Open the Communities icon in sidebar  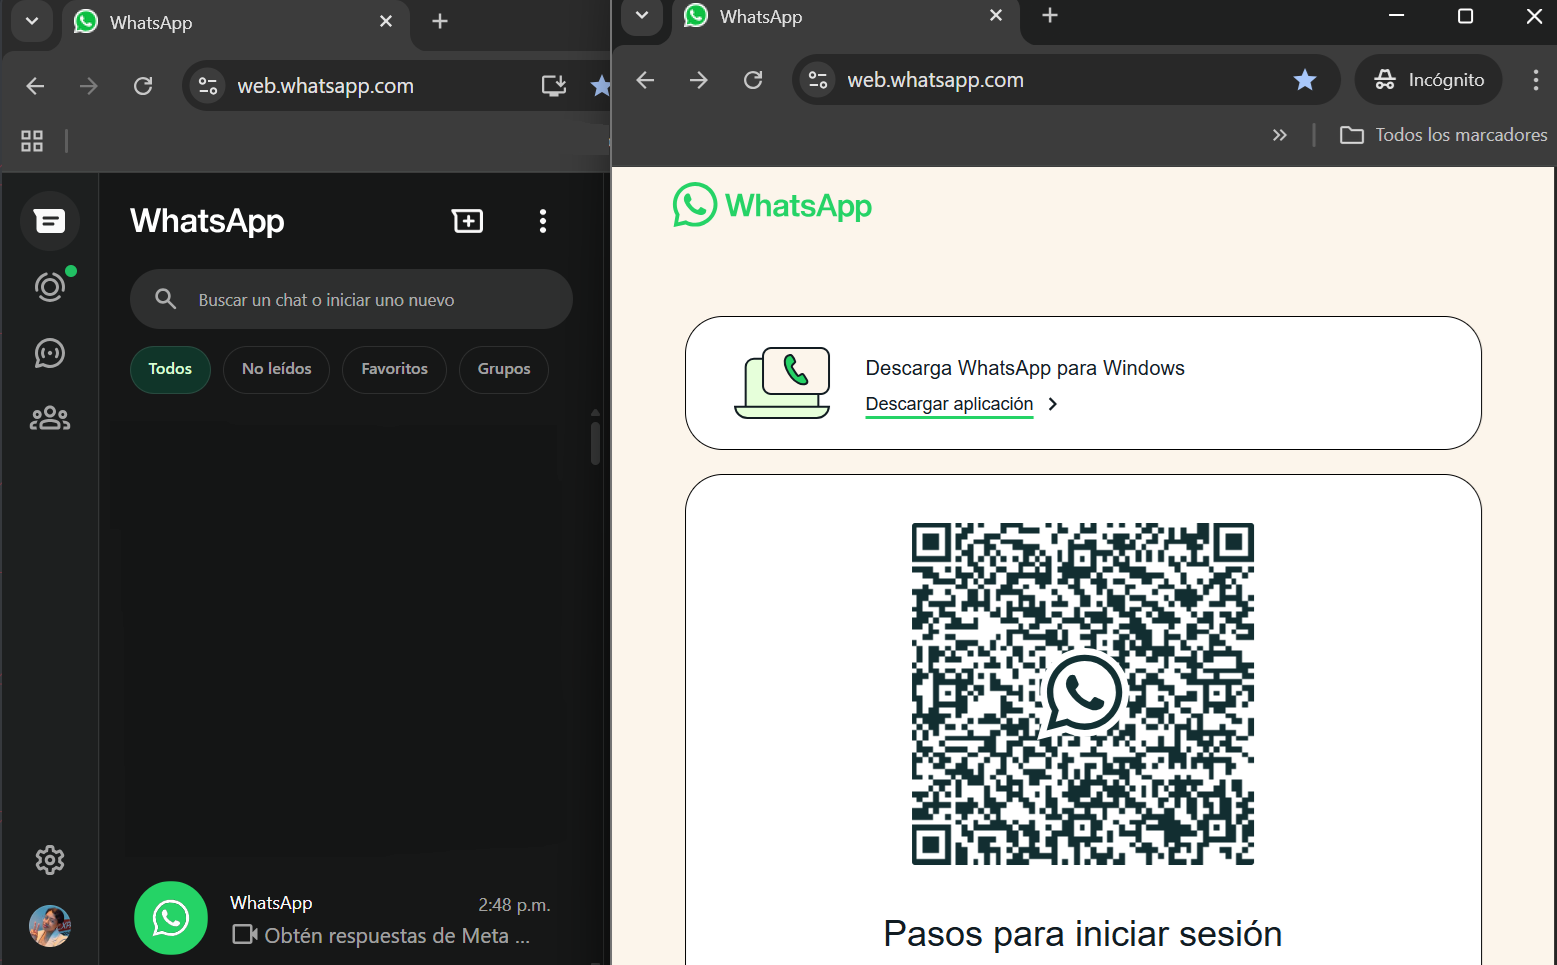(x=49, y=418)
